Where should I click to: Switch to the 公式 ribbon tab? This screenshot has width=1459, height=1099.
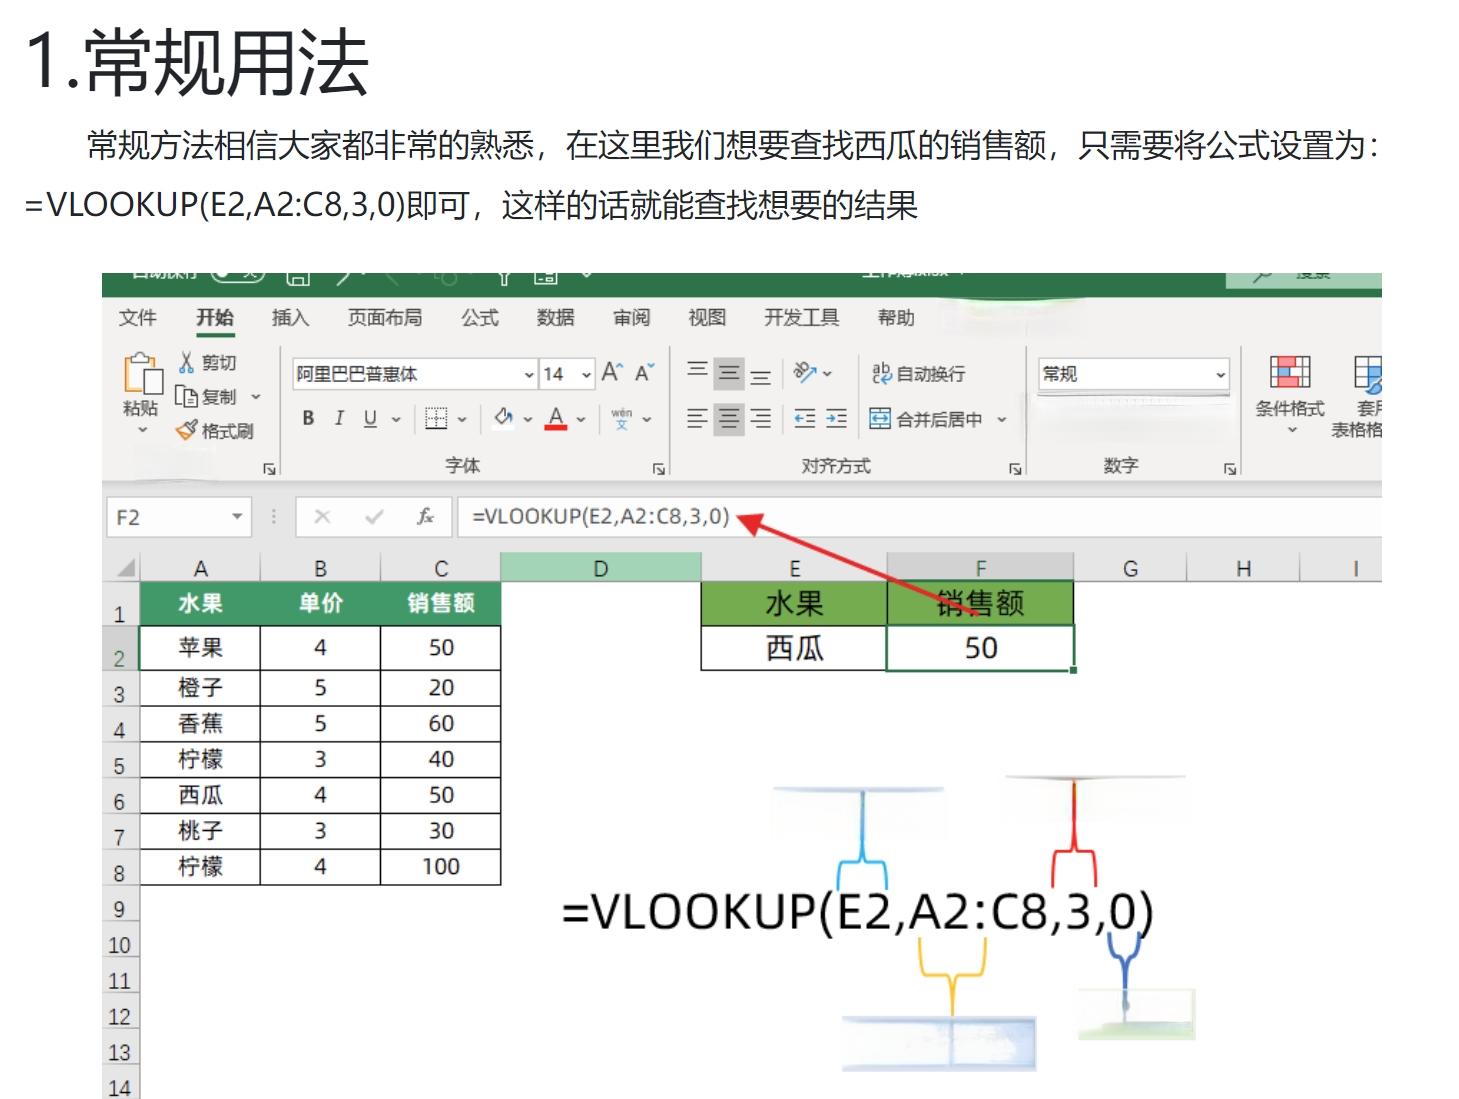click(x=479, y=318)
